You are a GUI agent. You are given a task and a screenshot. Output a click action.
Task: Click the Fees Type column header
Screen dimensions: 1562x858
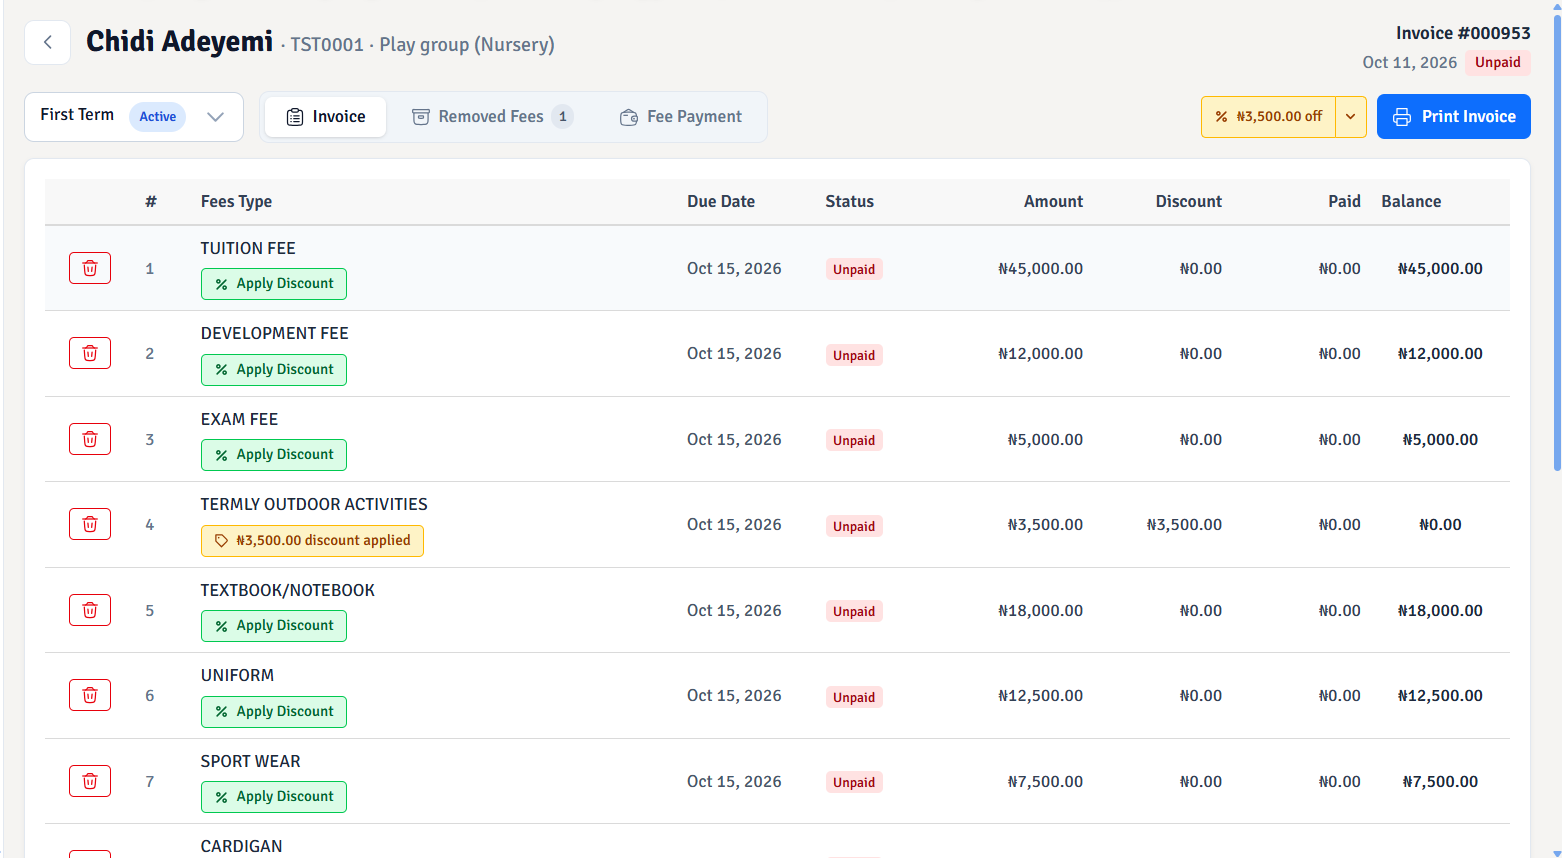[236, 201]
